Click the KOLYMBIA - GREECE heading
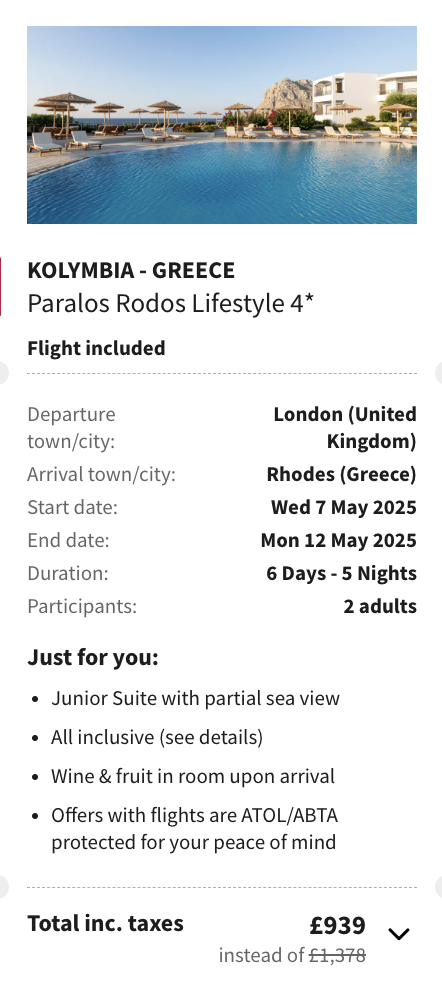The width and height of the screenshot is (442, 992). click(131, 270)
